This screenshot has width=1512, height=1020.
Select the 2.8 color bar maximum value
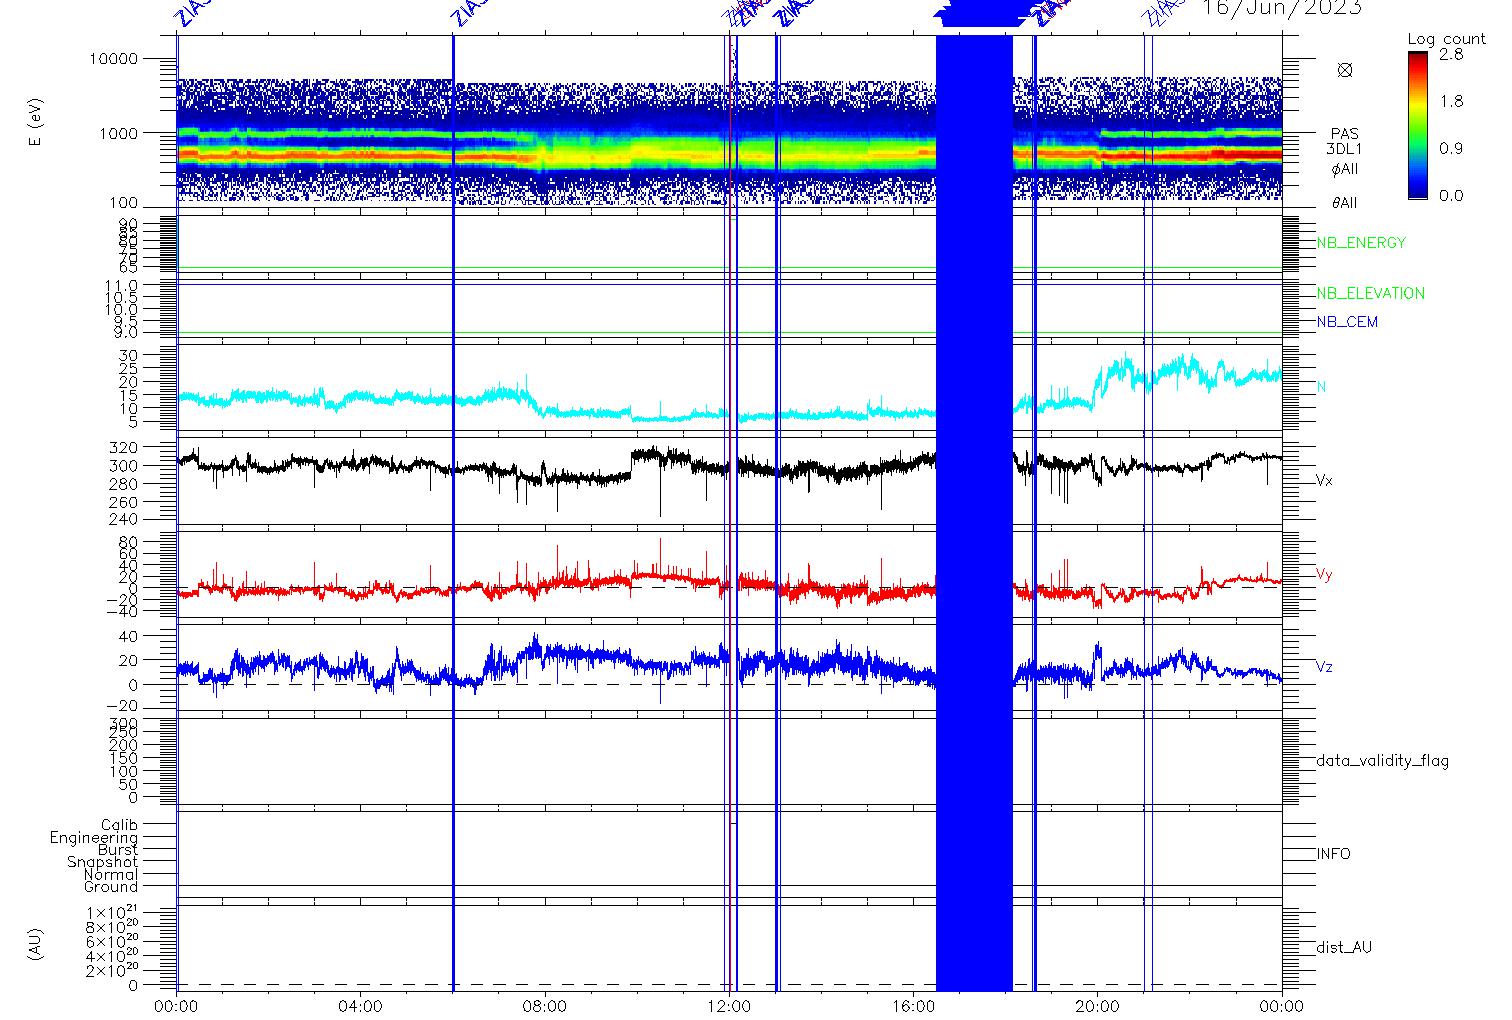tap(1451, 55)
